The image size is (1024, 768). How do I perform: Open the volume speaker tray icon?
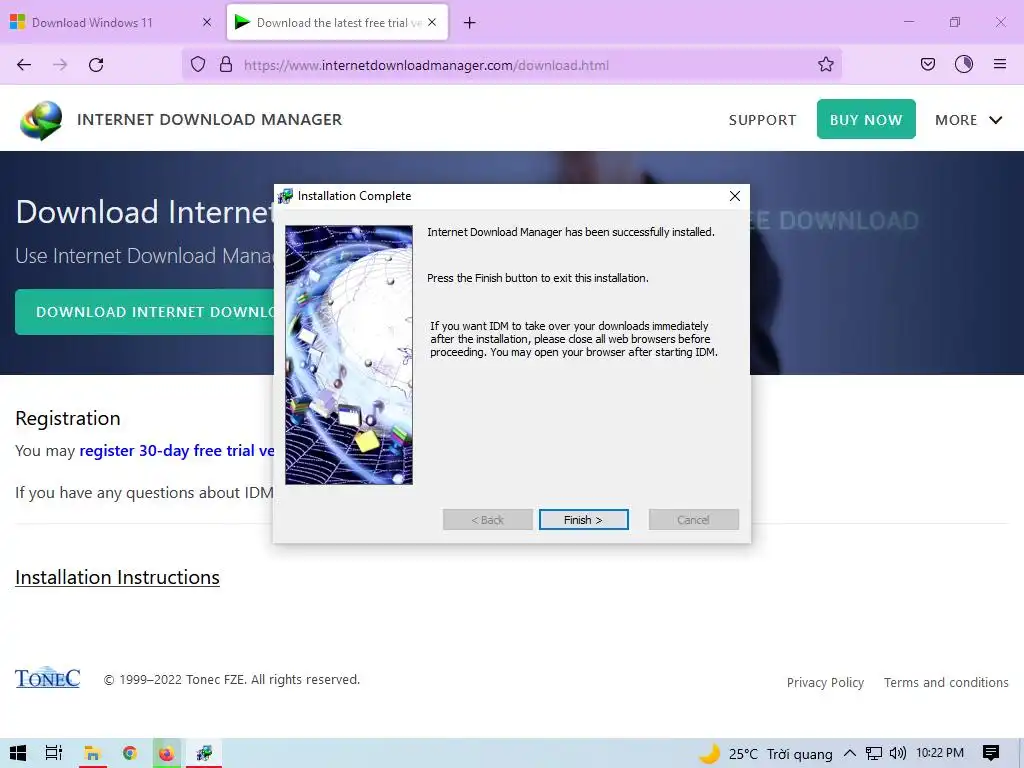[x=898, y=753]
